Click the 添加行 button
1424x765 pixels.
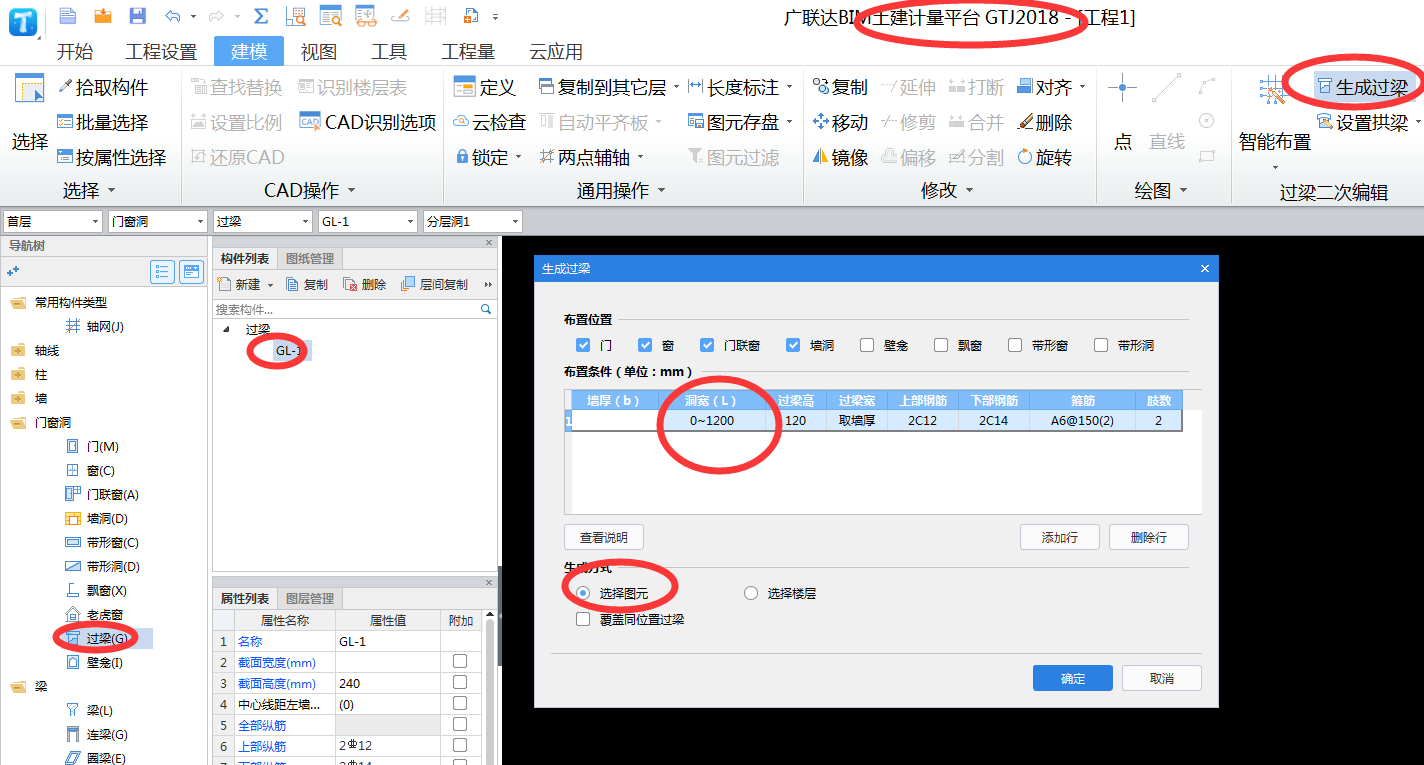[1060, 537]
